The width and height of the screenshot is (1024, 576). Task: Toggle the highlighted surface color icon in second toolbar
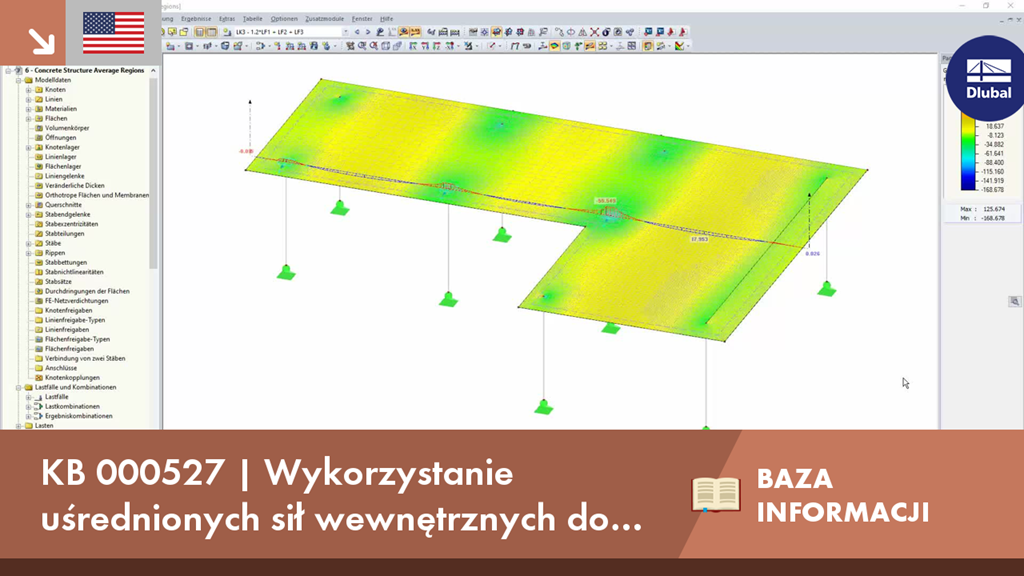pos(554,46)
